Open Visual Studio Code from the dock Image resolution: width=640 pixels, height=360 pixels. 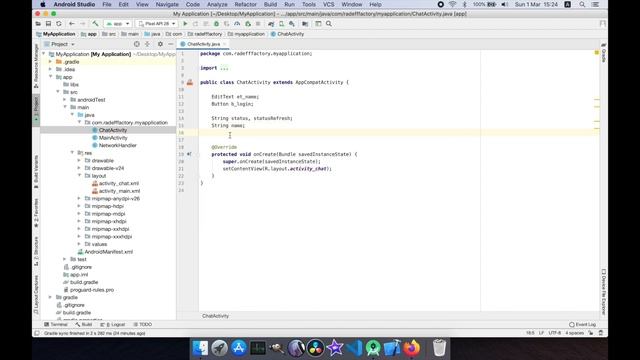point(354,348)
